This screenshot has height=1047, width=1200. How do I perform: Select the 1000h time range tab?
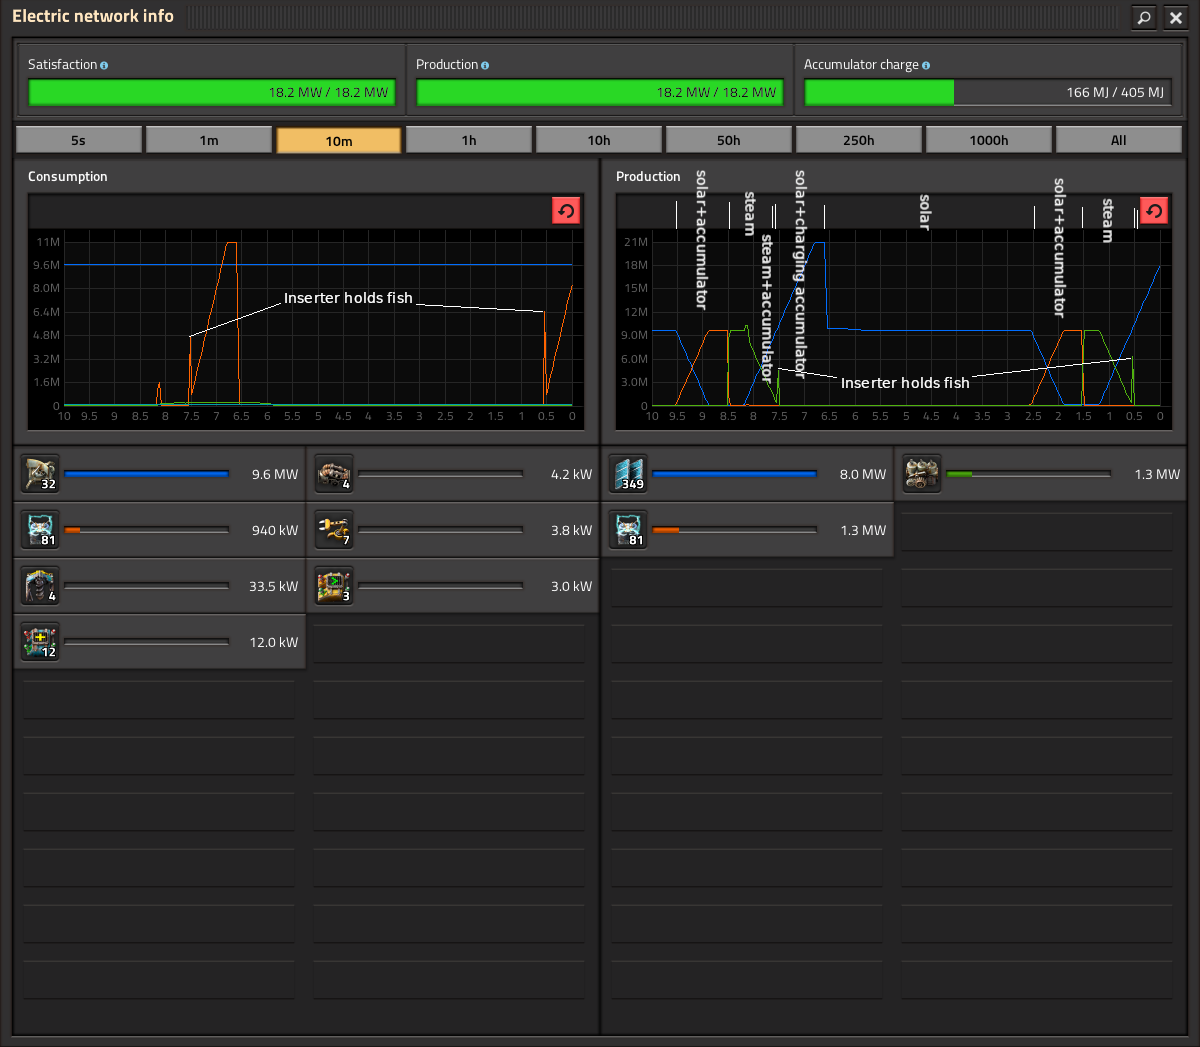coord(989,140)
